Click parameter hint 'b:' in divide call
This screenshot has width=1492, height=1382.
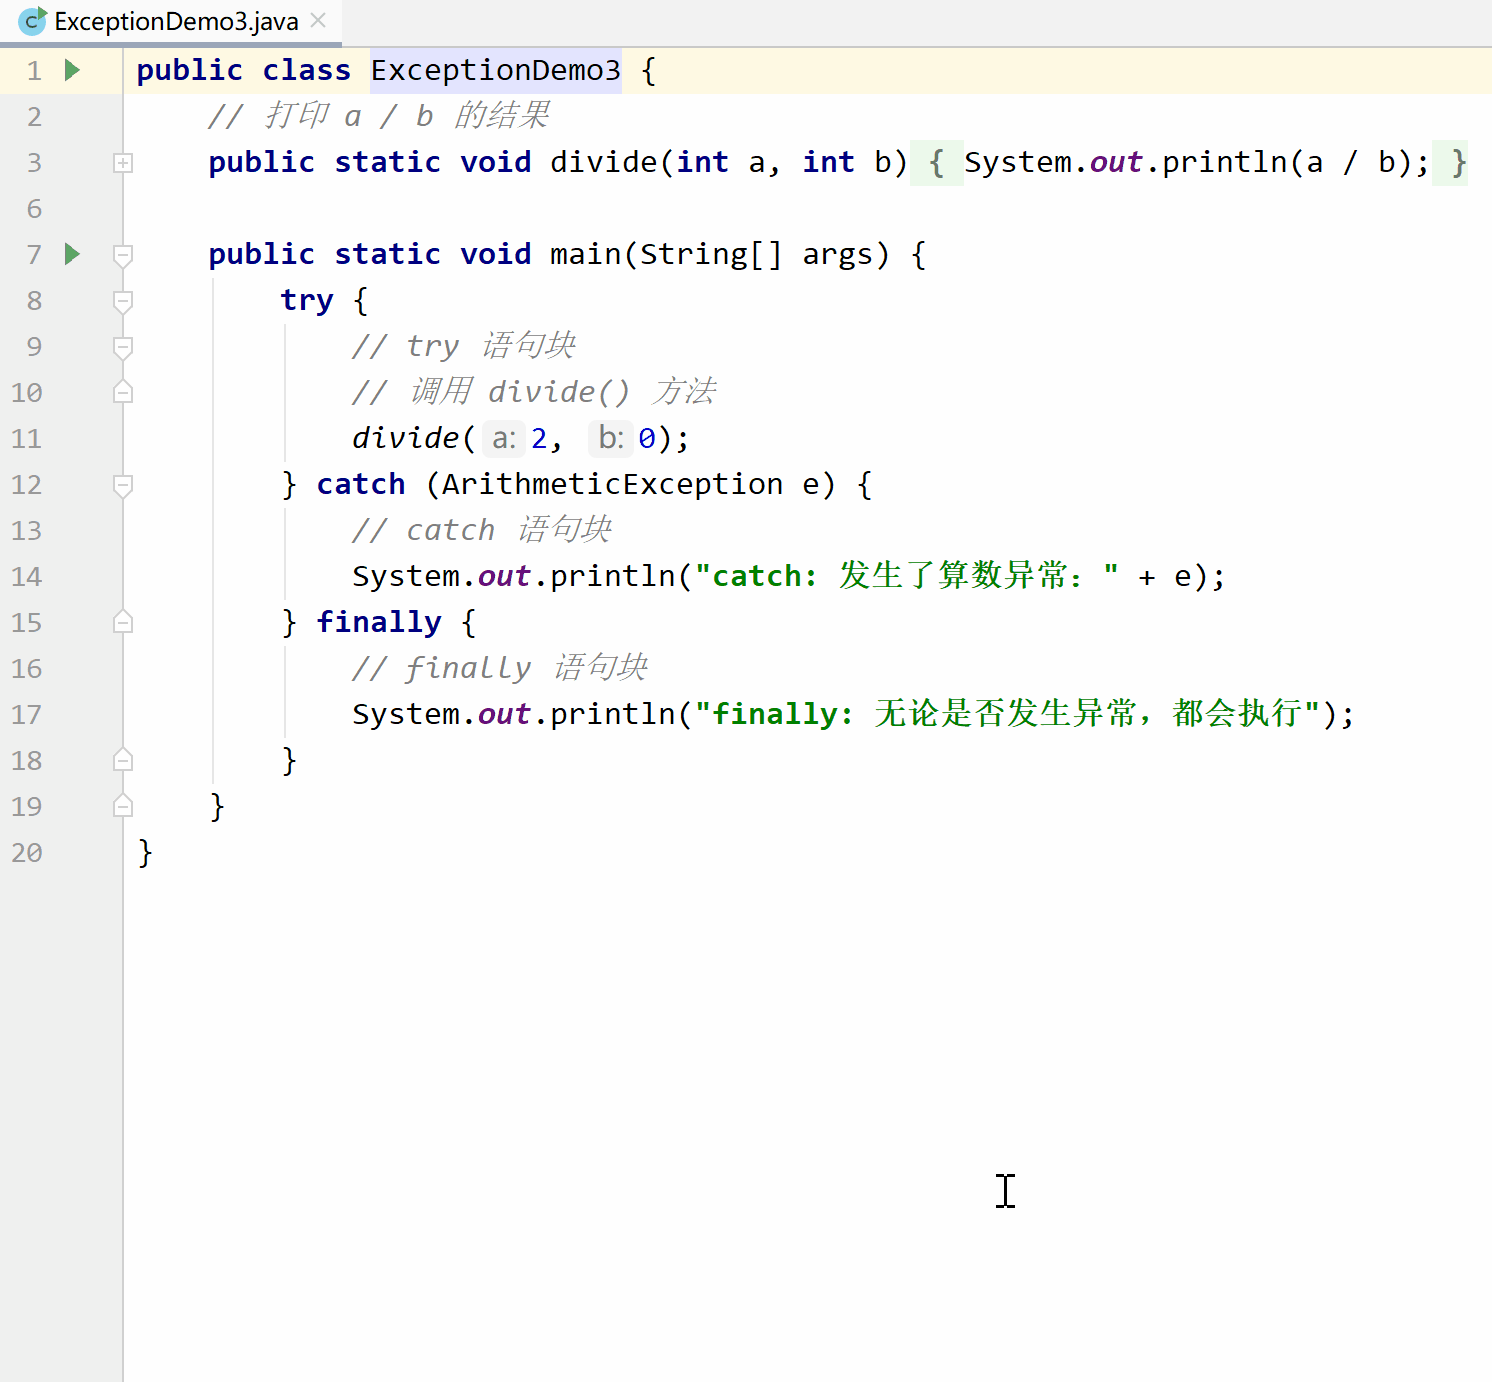click(611, 438)
